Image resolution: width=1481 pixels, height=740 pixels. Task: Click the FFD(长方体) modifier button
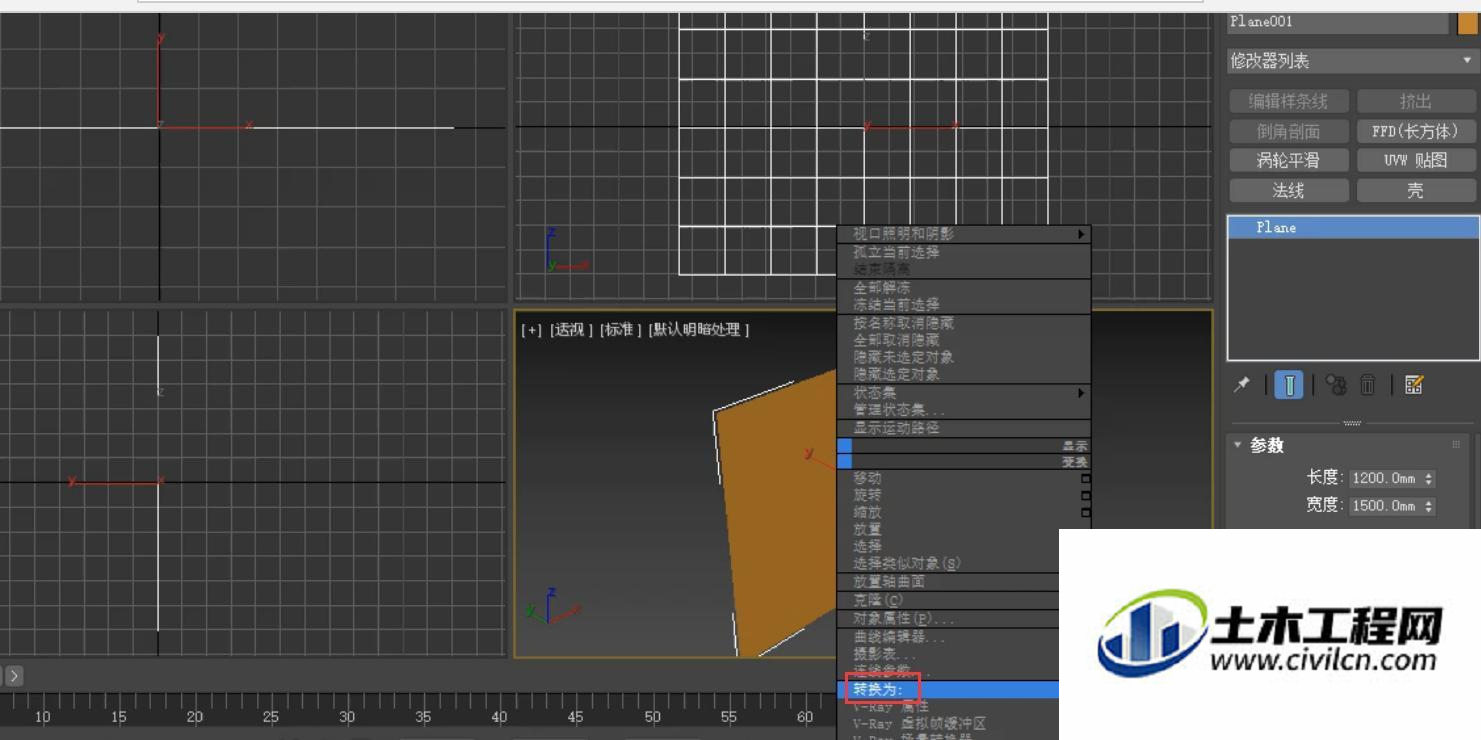click(x=1416, y=131)
